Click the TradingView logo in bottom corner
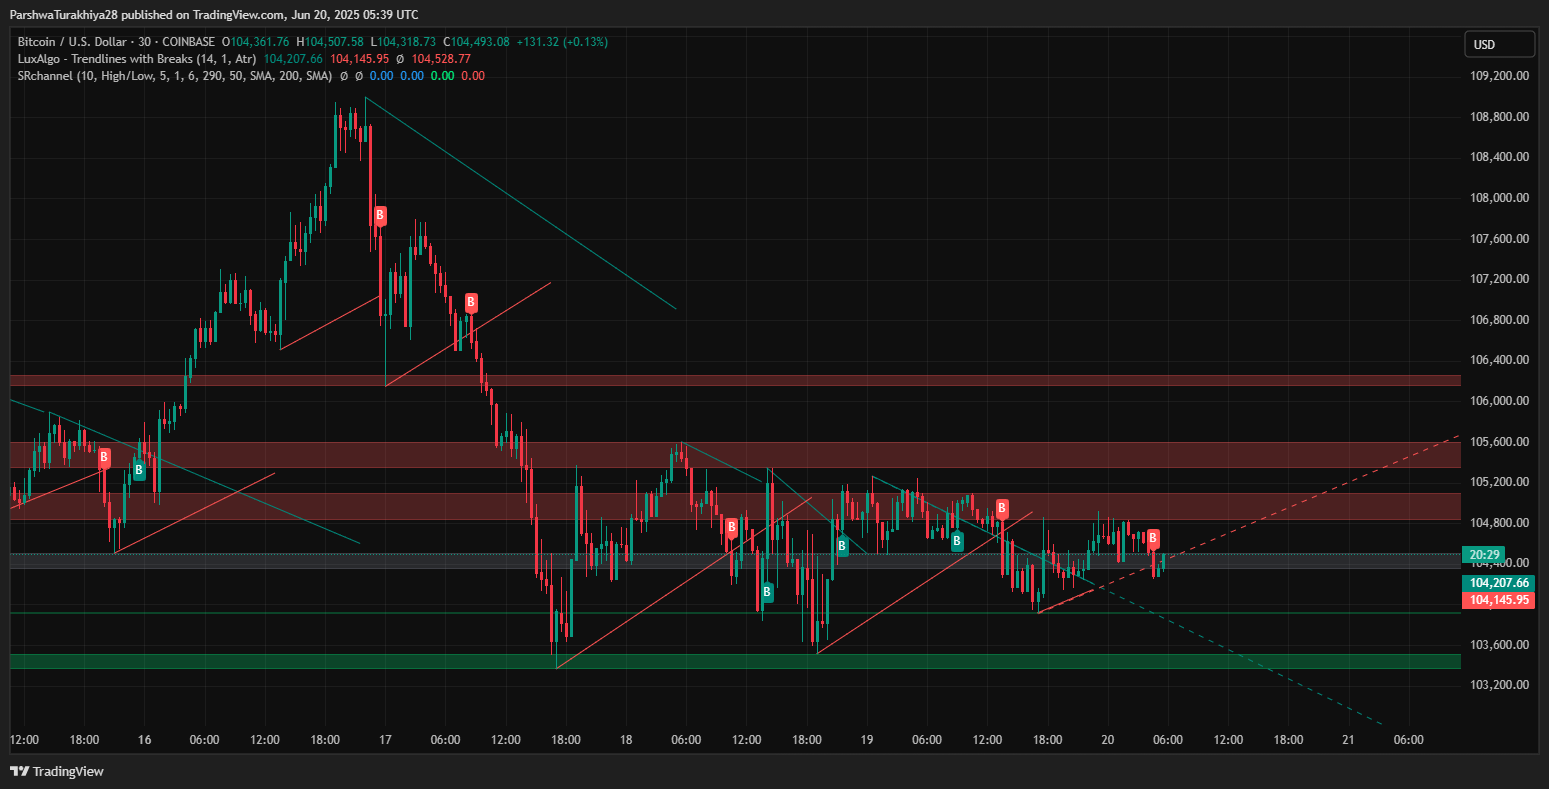 pyautogui.click(x=57, y=771)
